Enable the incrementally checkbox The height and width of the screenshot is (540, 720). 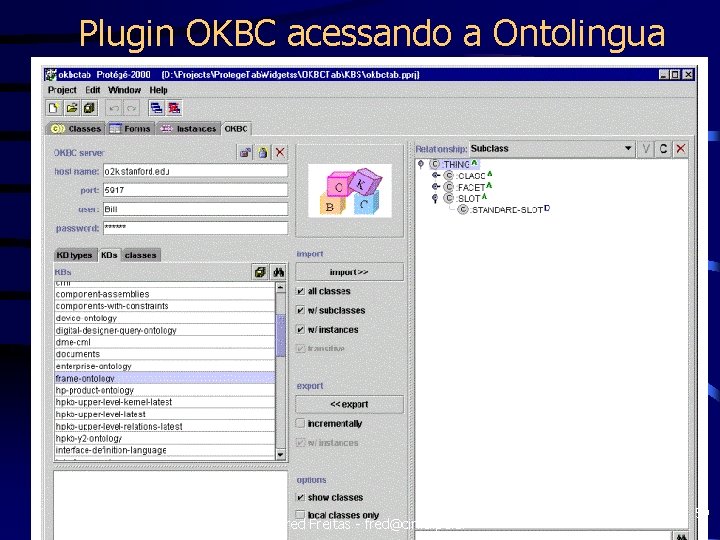(300, 423)
